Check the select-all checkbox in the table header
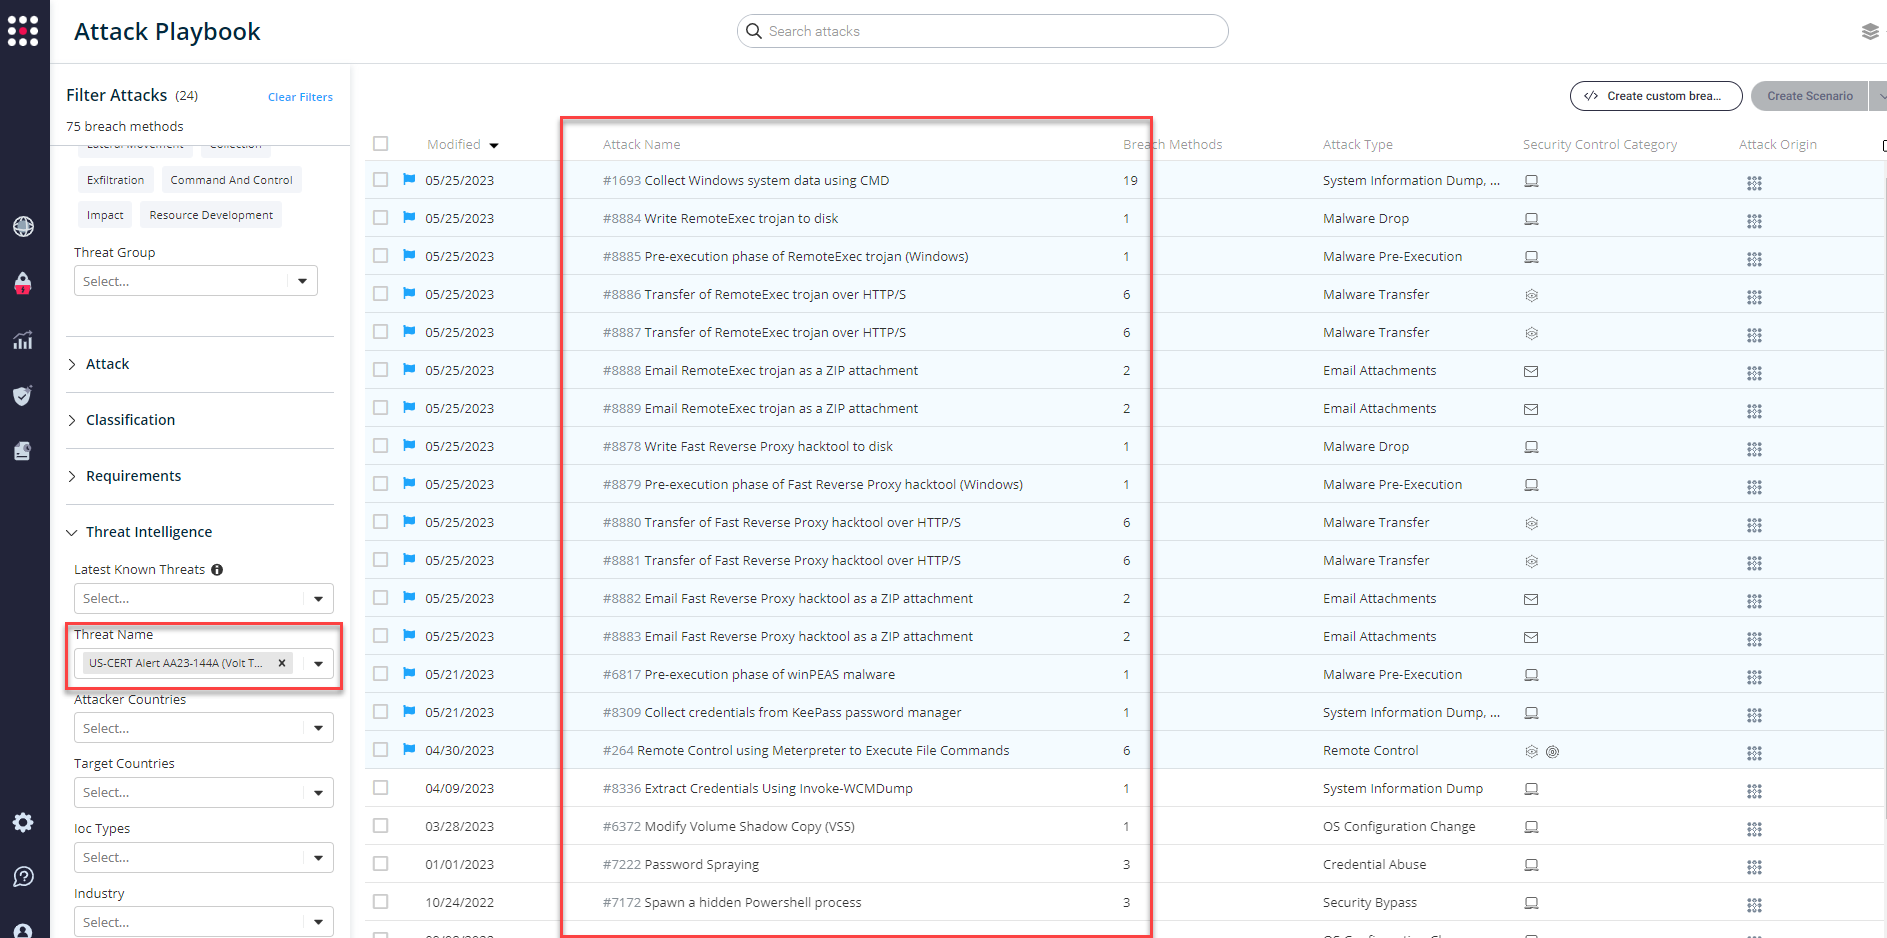 (x=381, y=143)
